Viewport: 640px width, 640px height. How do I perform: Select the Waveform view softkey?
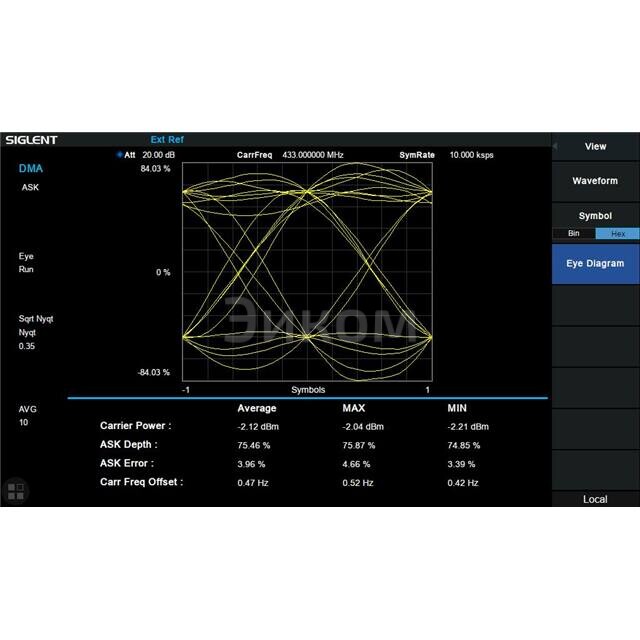(595, 181)
